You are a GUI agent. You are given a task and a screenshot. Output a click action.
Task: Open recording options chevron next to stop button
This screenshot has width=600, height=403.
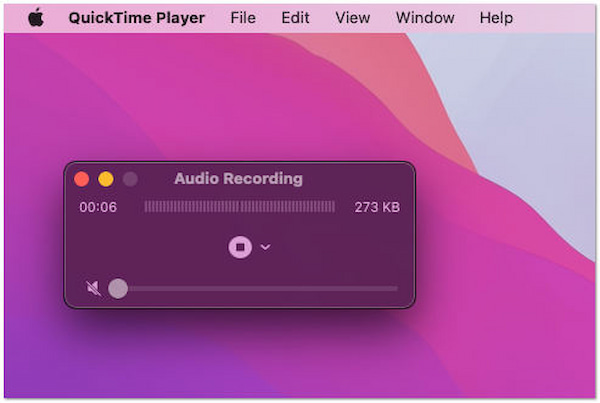[265, 247]
